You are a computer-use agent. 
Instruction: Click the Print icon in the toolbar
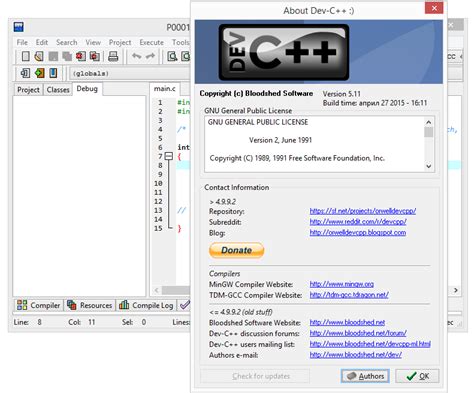pos(113,56)
